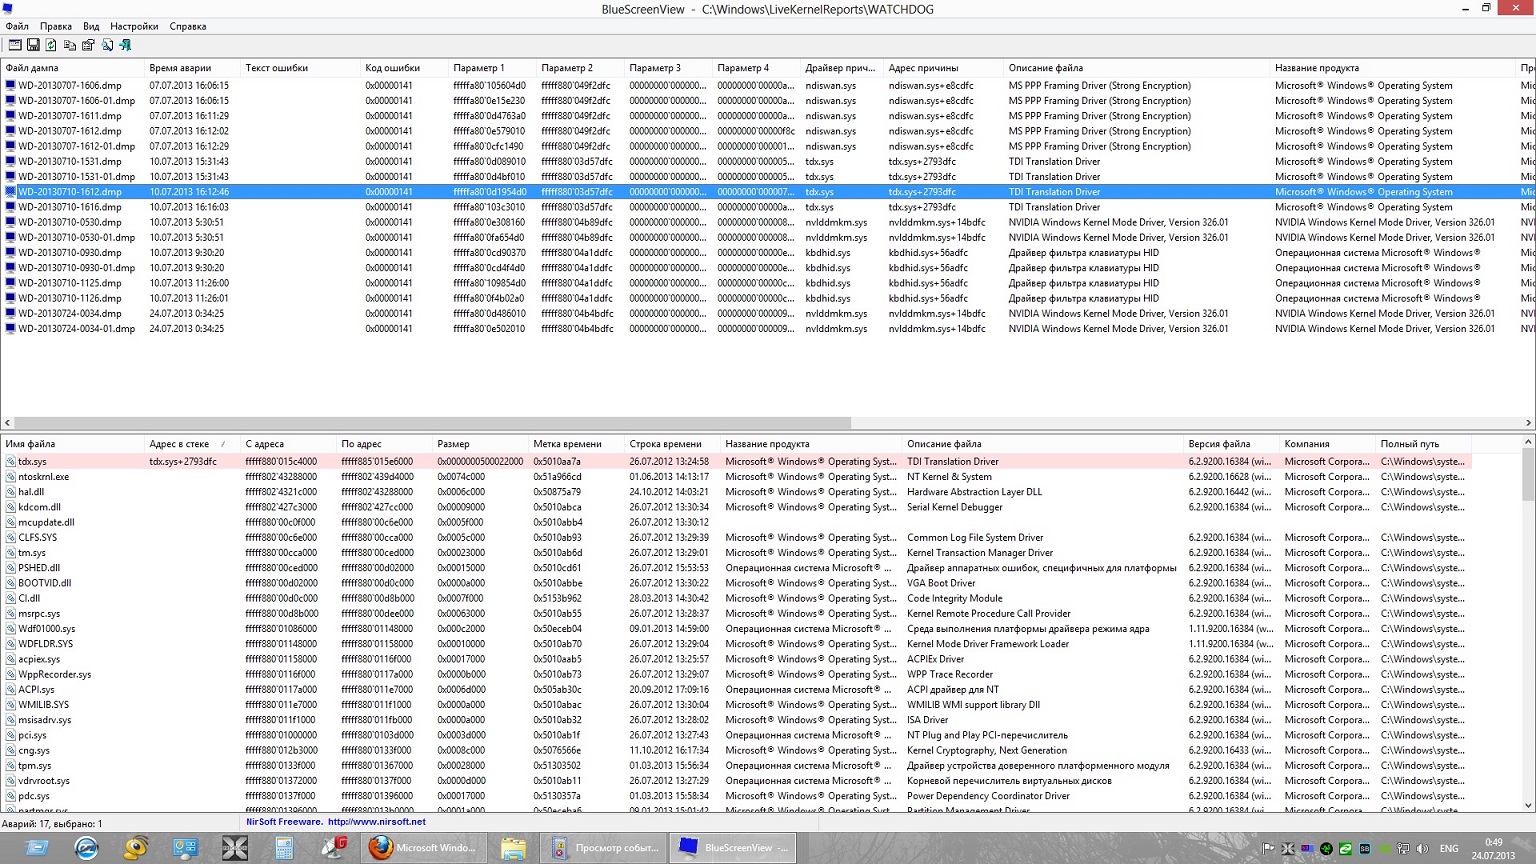Image resolution: width=1536 pixels, height=864 pixels.
Task: Open the Настройки menu
Action: tap(134, 26)
